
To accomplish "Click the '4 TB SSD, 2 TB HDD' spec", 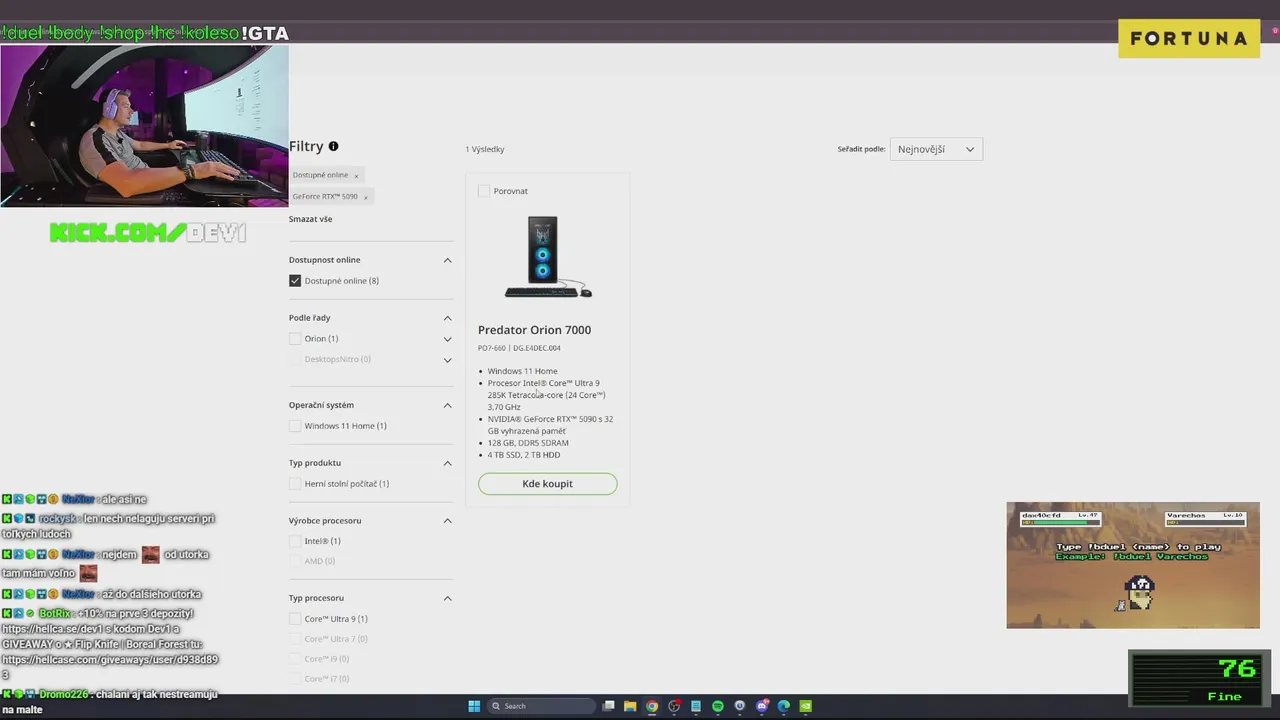I will click(x=524, y=455).
